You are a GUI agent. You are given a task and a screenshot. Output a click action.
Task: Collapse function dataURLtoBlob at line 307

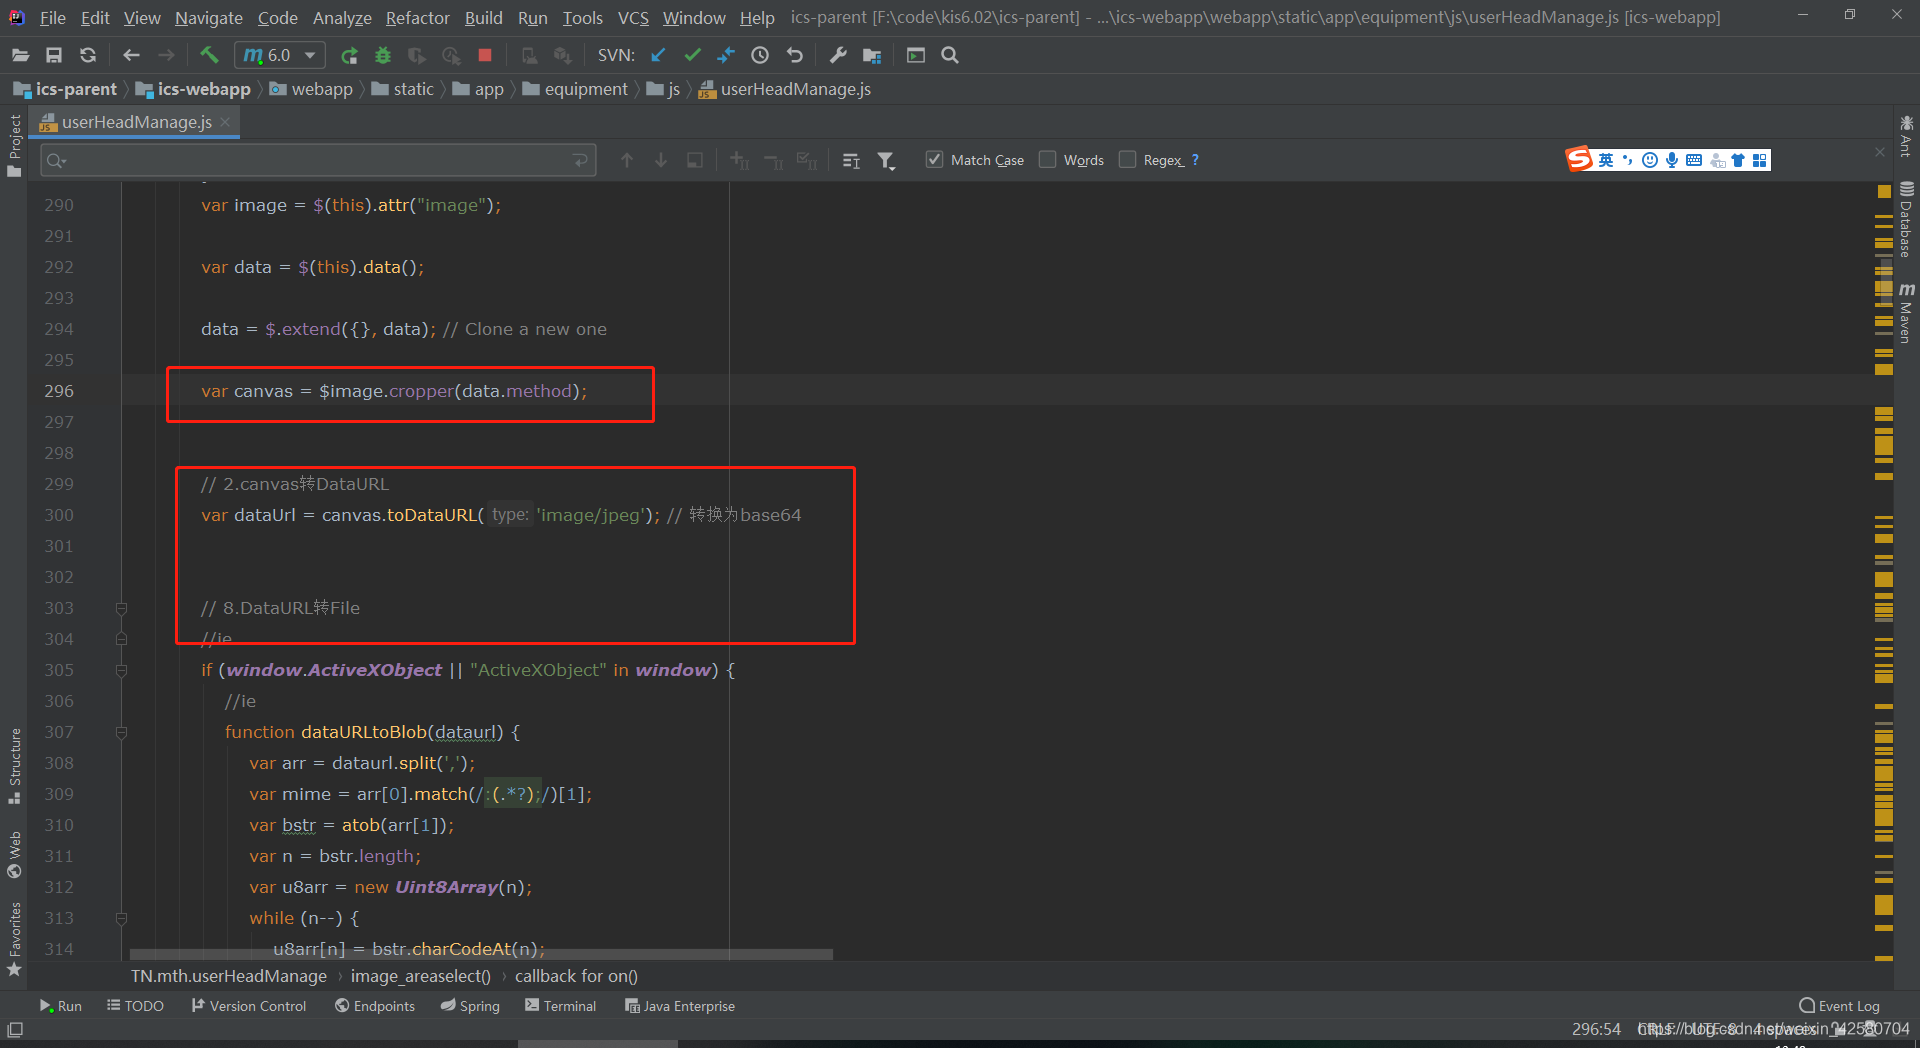point(121,732)
